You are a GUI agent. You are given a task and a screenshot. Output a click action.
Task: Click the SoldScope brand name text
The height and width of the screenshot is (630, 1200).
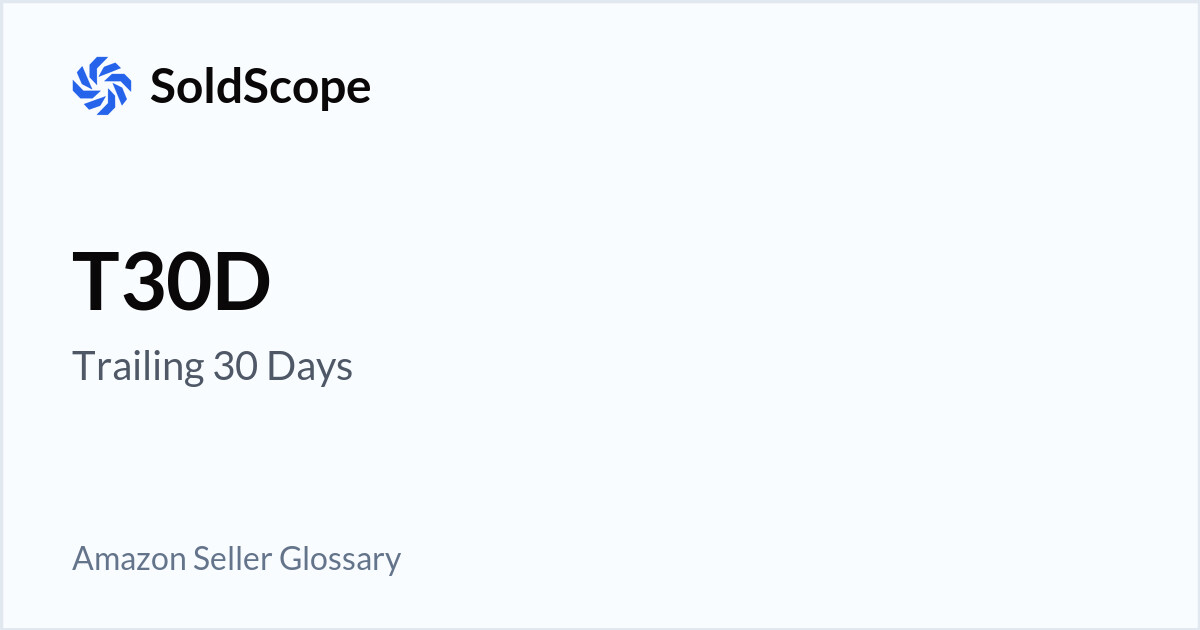[260, 86]
